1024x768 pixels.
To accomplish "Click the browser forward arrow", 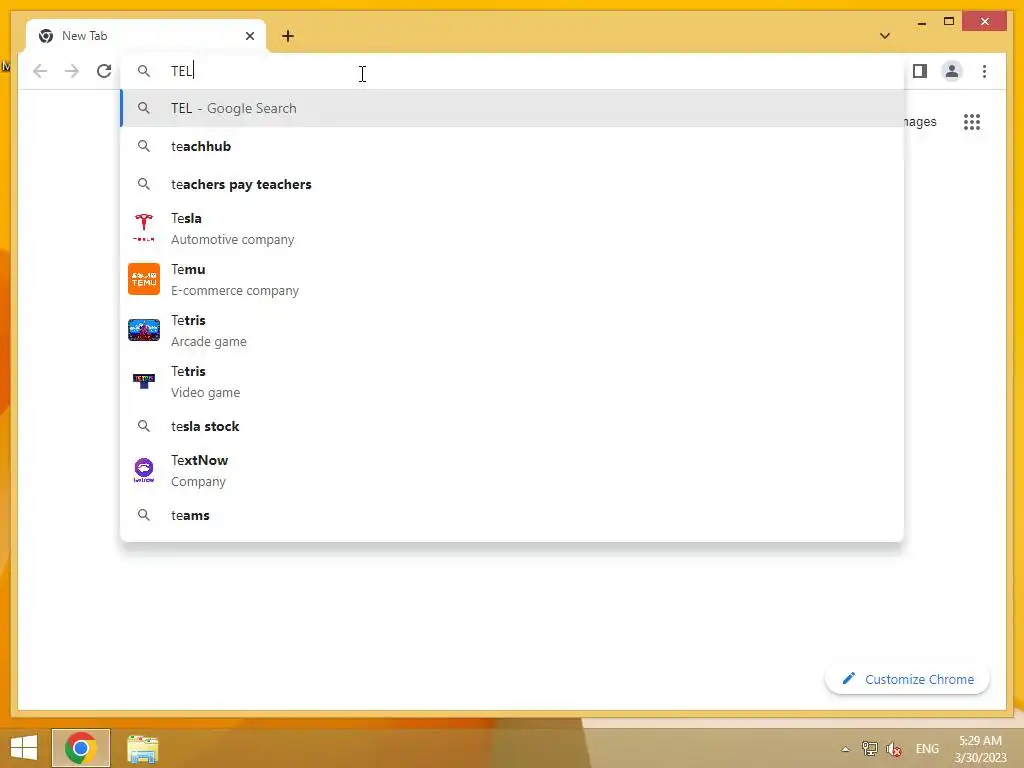I will click(72, 71).
